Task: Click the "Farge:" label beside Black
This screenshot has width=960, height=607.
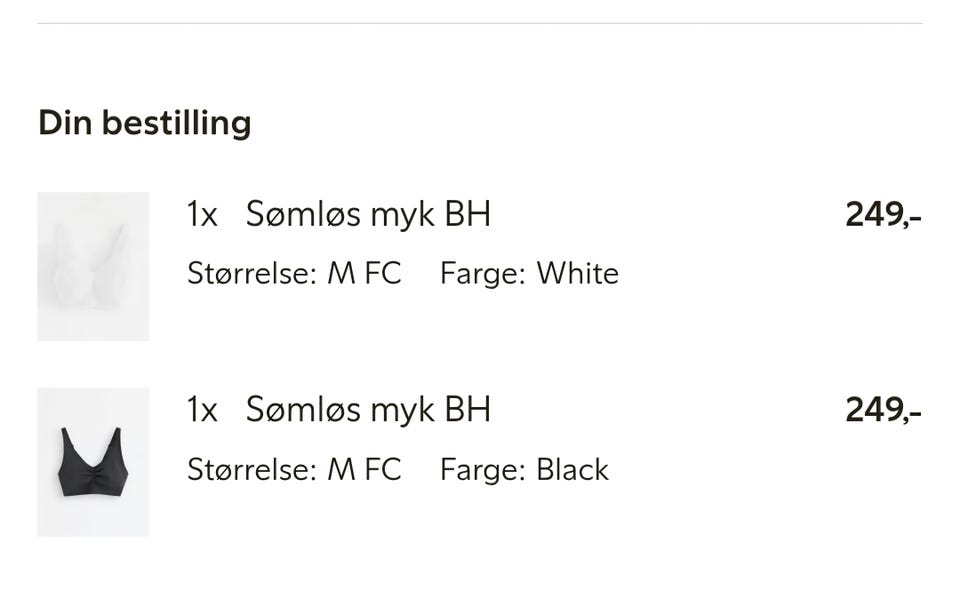Action: point(482,470)
